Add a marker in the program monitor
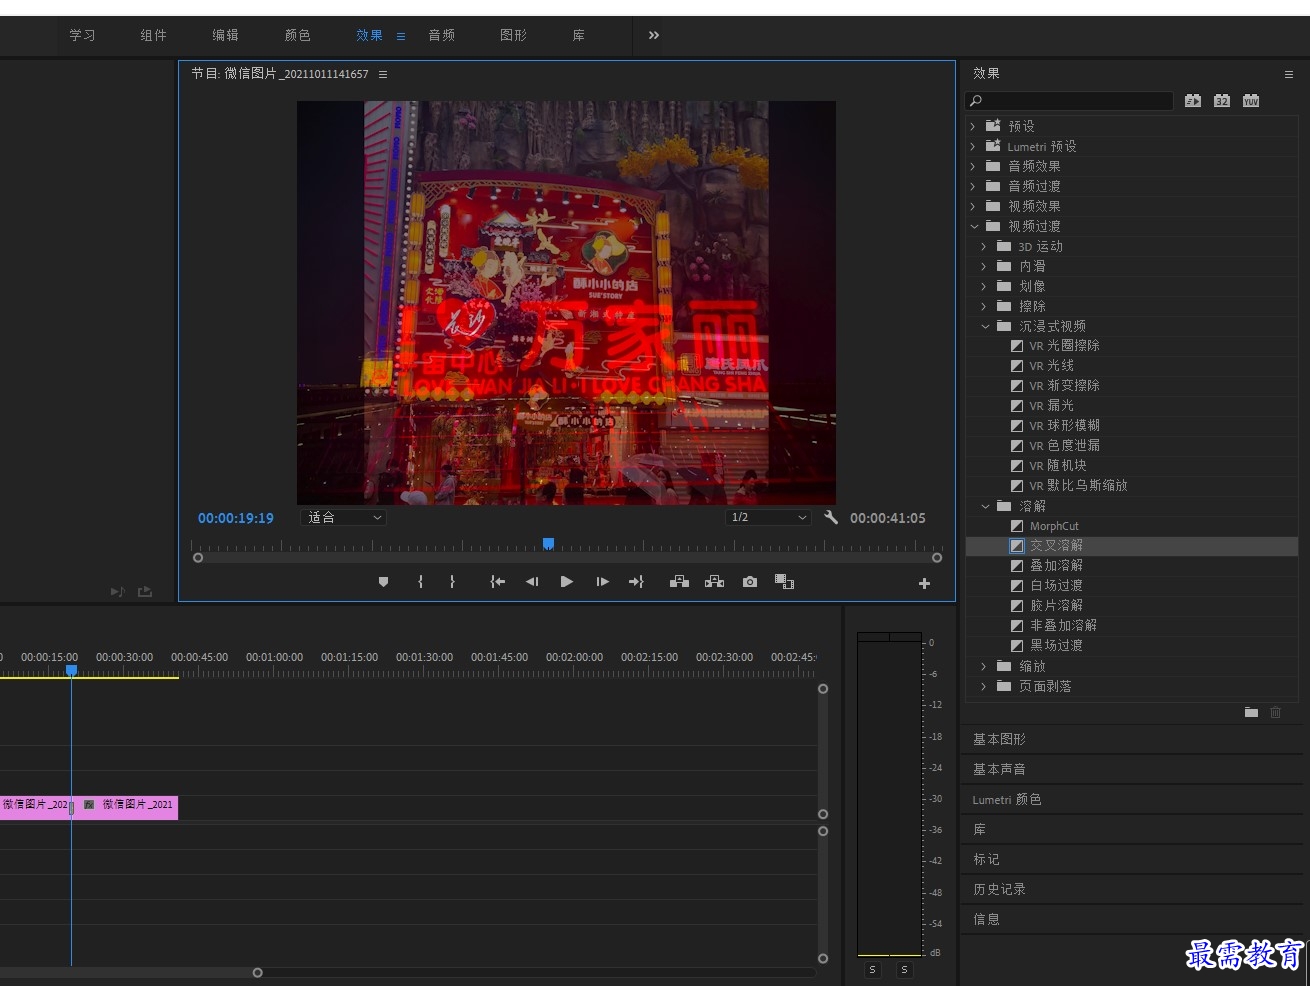Image resolution: width=1310 pixels, height=986 pixels. (x=383, y=582)
